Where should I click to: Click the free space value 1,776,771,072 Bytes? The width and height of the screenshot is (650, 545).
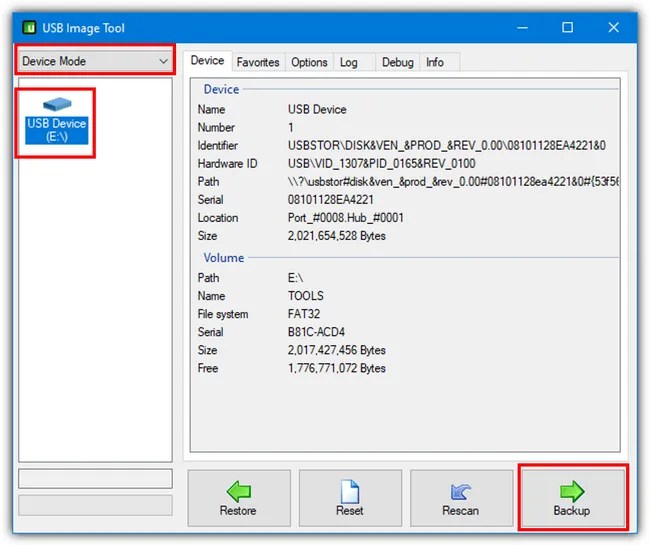pyautogui.click(x=336, y=368)
